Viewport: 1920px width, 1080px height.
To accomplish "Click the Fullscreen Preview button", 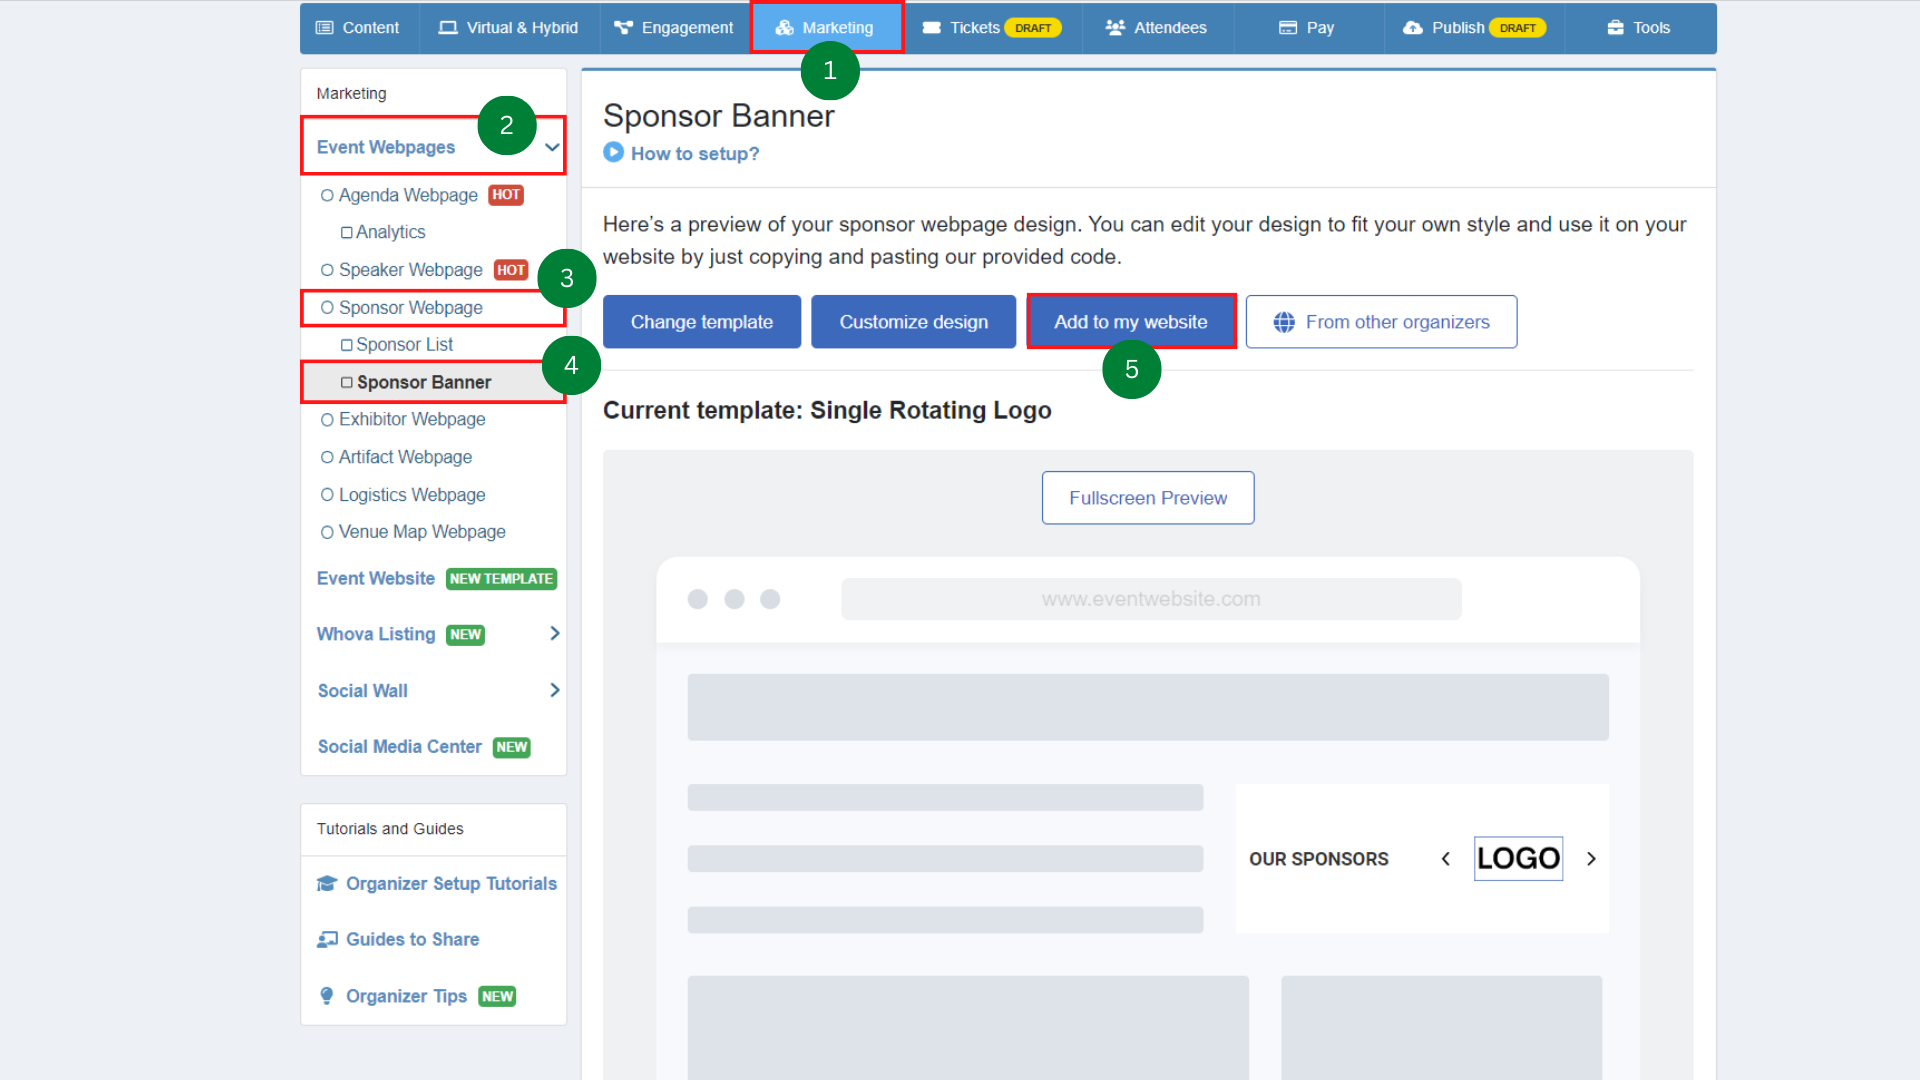I will pyautogui.click(x=1147, y=498).
